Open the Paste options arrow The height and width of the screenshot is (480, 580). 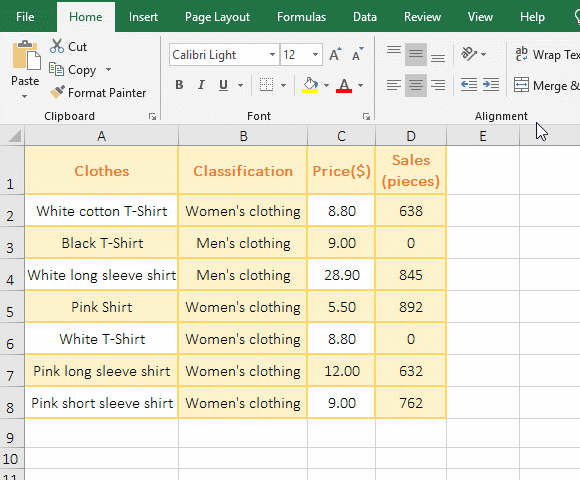(x=24, y=96)
